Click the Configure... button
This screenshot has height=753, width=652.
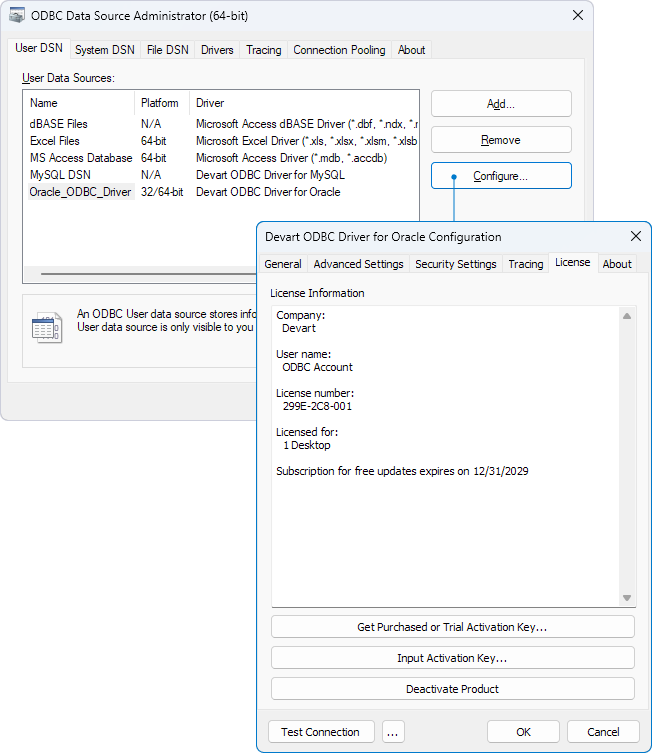[x=501, y=176]
